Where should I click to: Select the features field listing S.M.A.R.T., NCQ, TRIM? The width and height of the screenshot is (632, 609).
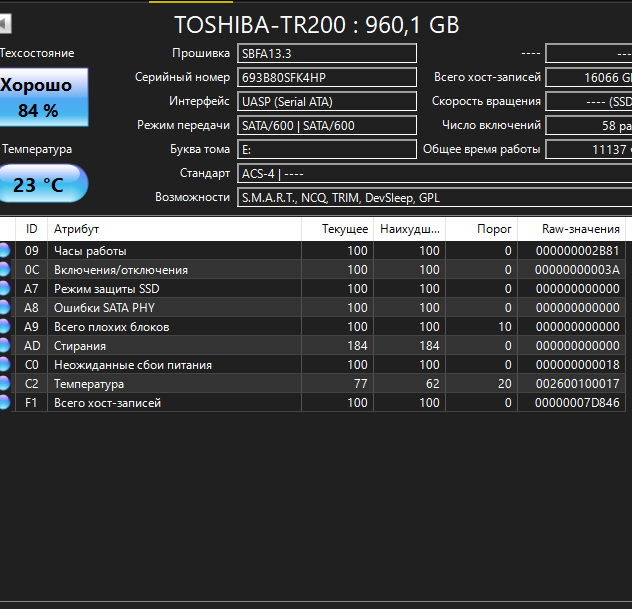(434, 197)
